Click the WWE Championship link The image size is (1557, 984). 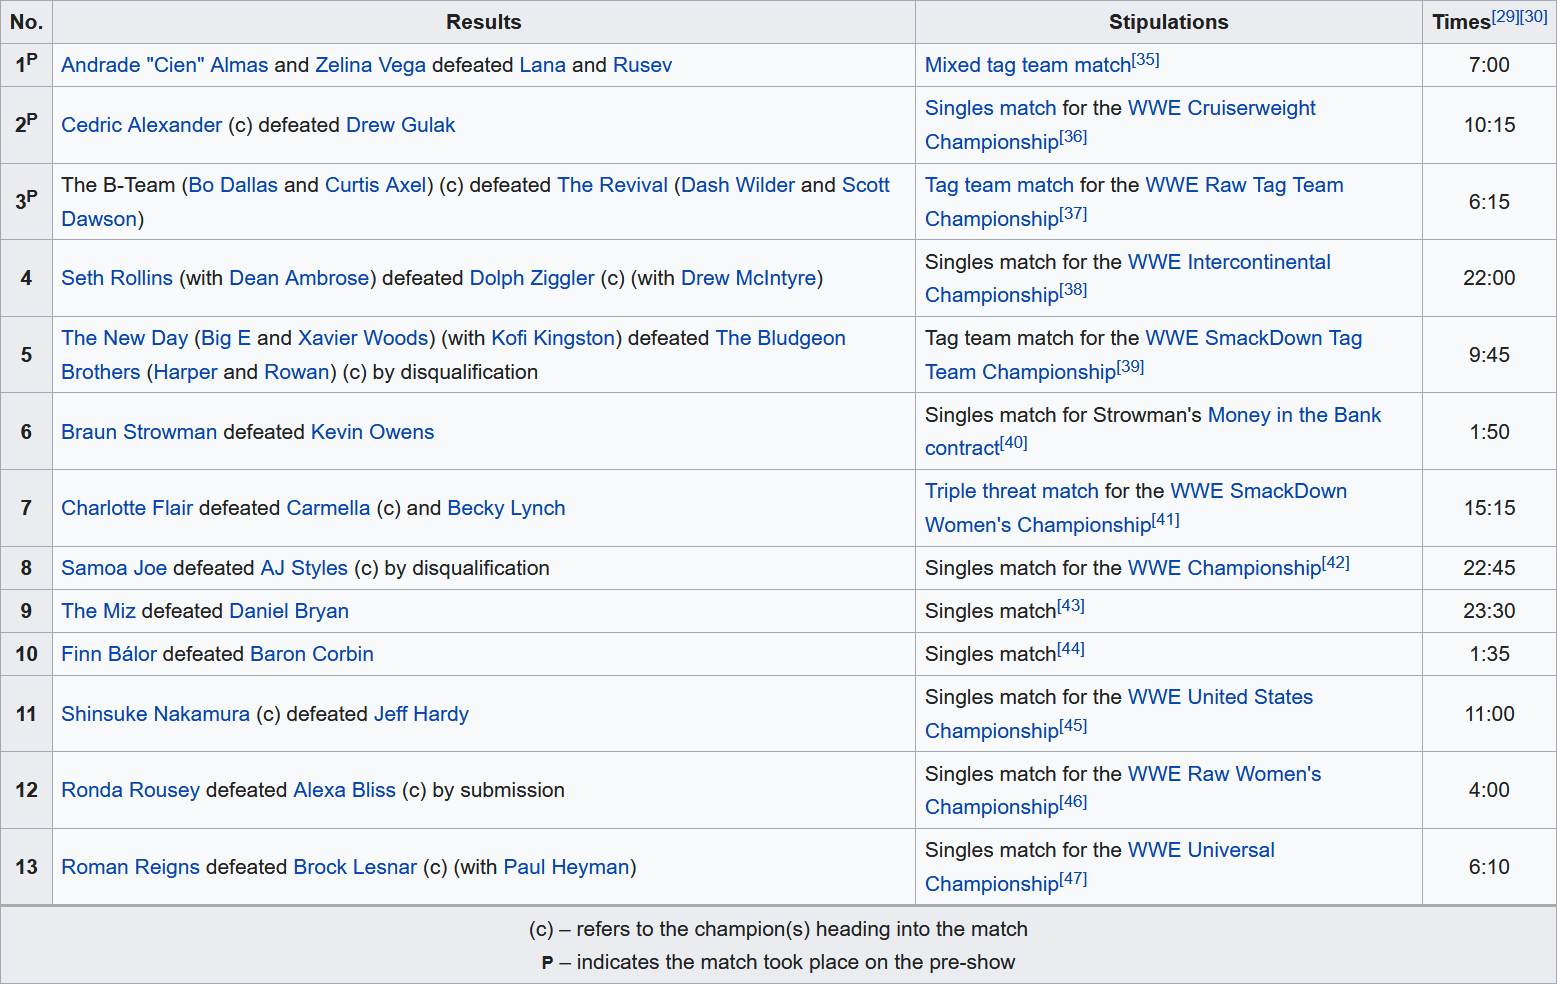pos(1223,568)
